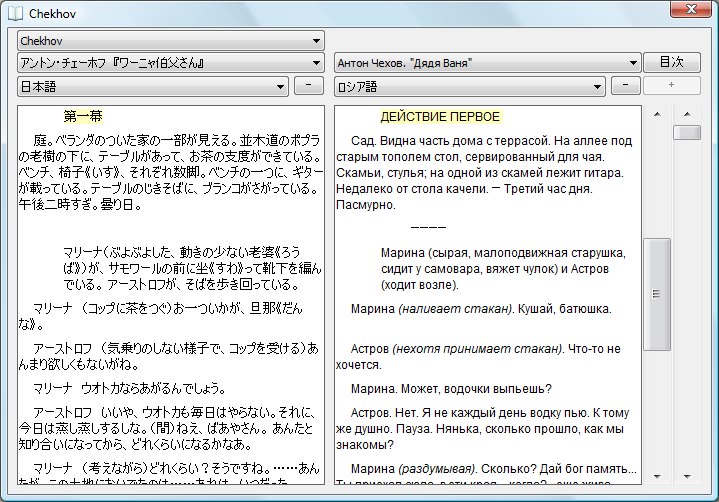Click the paragraph アーストロフ いいや、ウオトカも
The width and height of the screenshot is (719, 502).
tap(167, 429)
